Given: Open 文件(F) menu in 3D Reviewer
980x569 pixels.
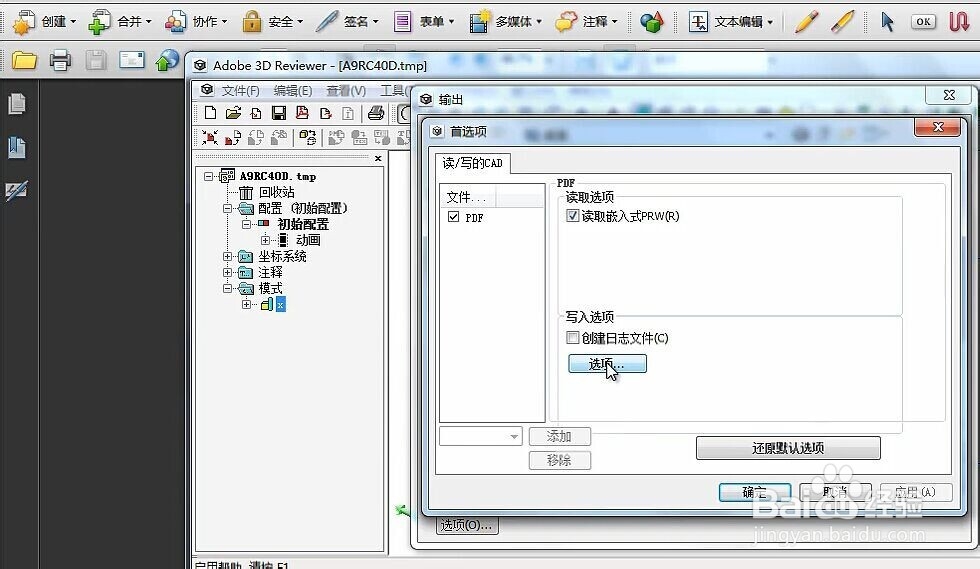Looking at the screenshot, I should click(240, 91).
